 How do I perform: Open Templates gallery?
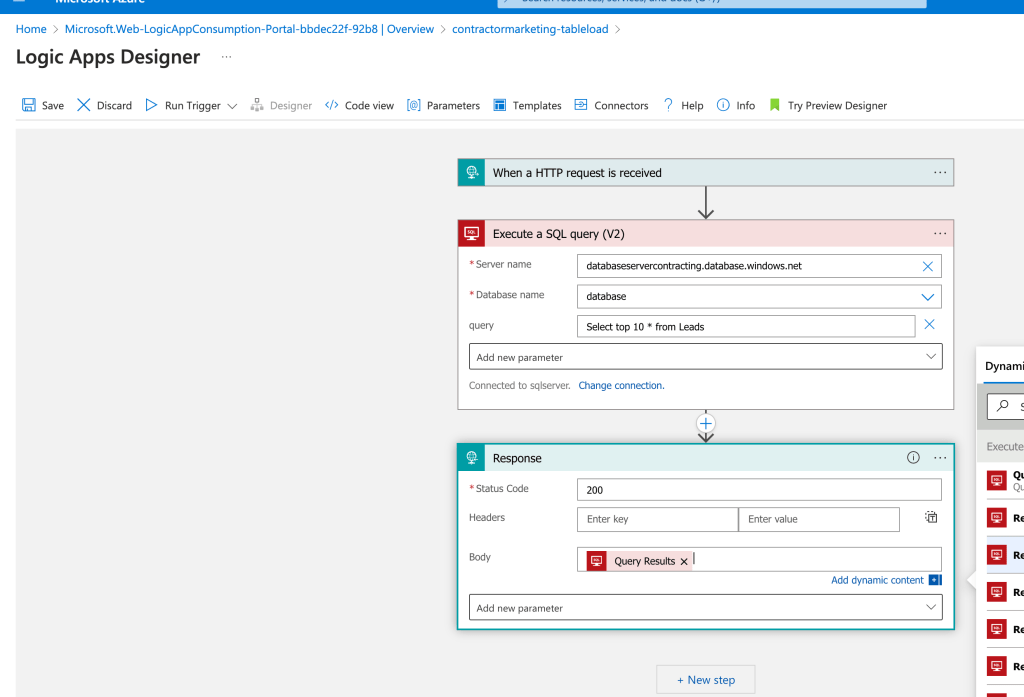(527, 105)
